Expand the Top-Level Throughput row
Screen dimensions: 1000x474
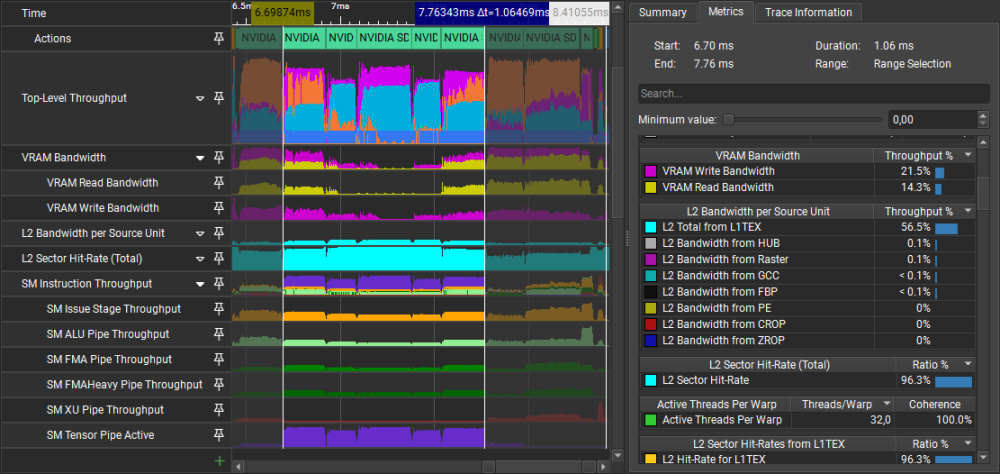[x=200, y=99]
